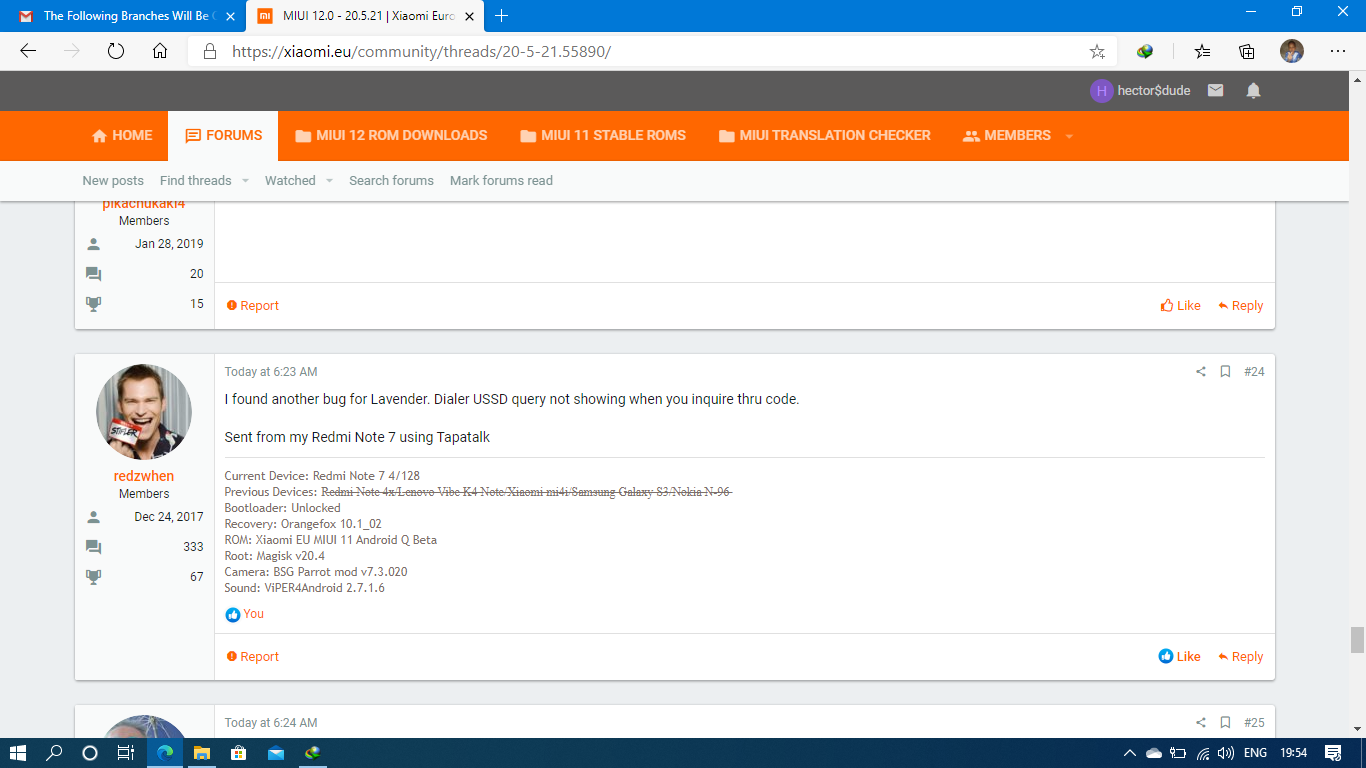Image resolution: width=1366 pixels, height=768 pixels.
Task: Open Microsoft Store from taskbar
Action: tap(238, 753)
